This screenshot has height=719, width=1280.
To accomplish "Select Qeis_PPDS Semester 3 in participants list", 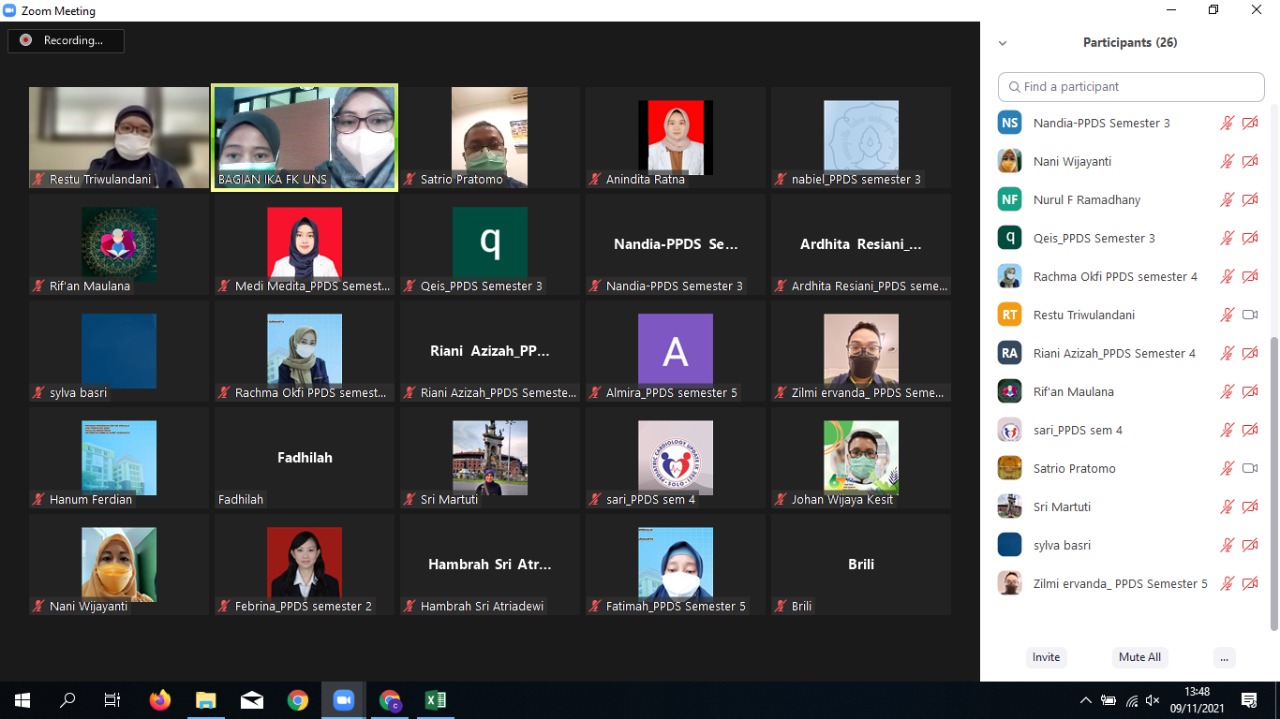I will pyautogui.click(x=1094, y=238).
